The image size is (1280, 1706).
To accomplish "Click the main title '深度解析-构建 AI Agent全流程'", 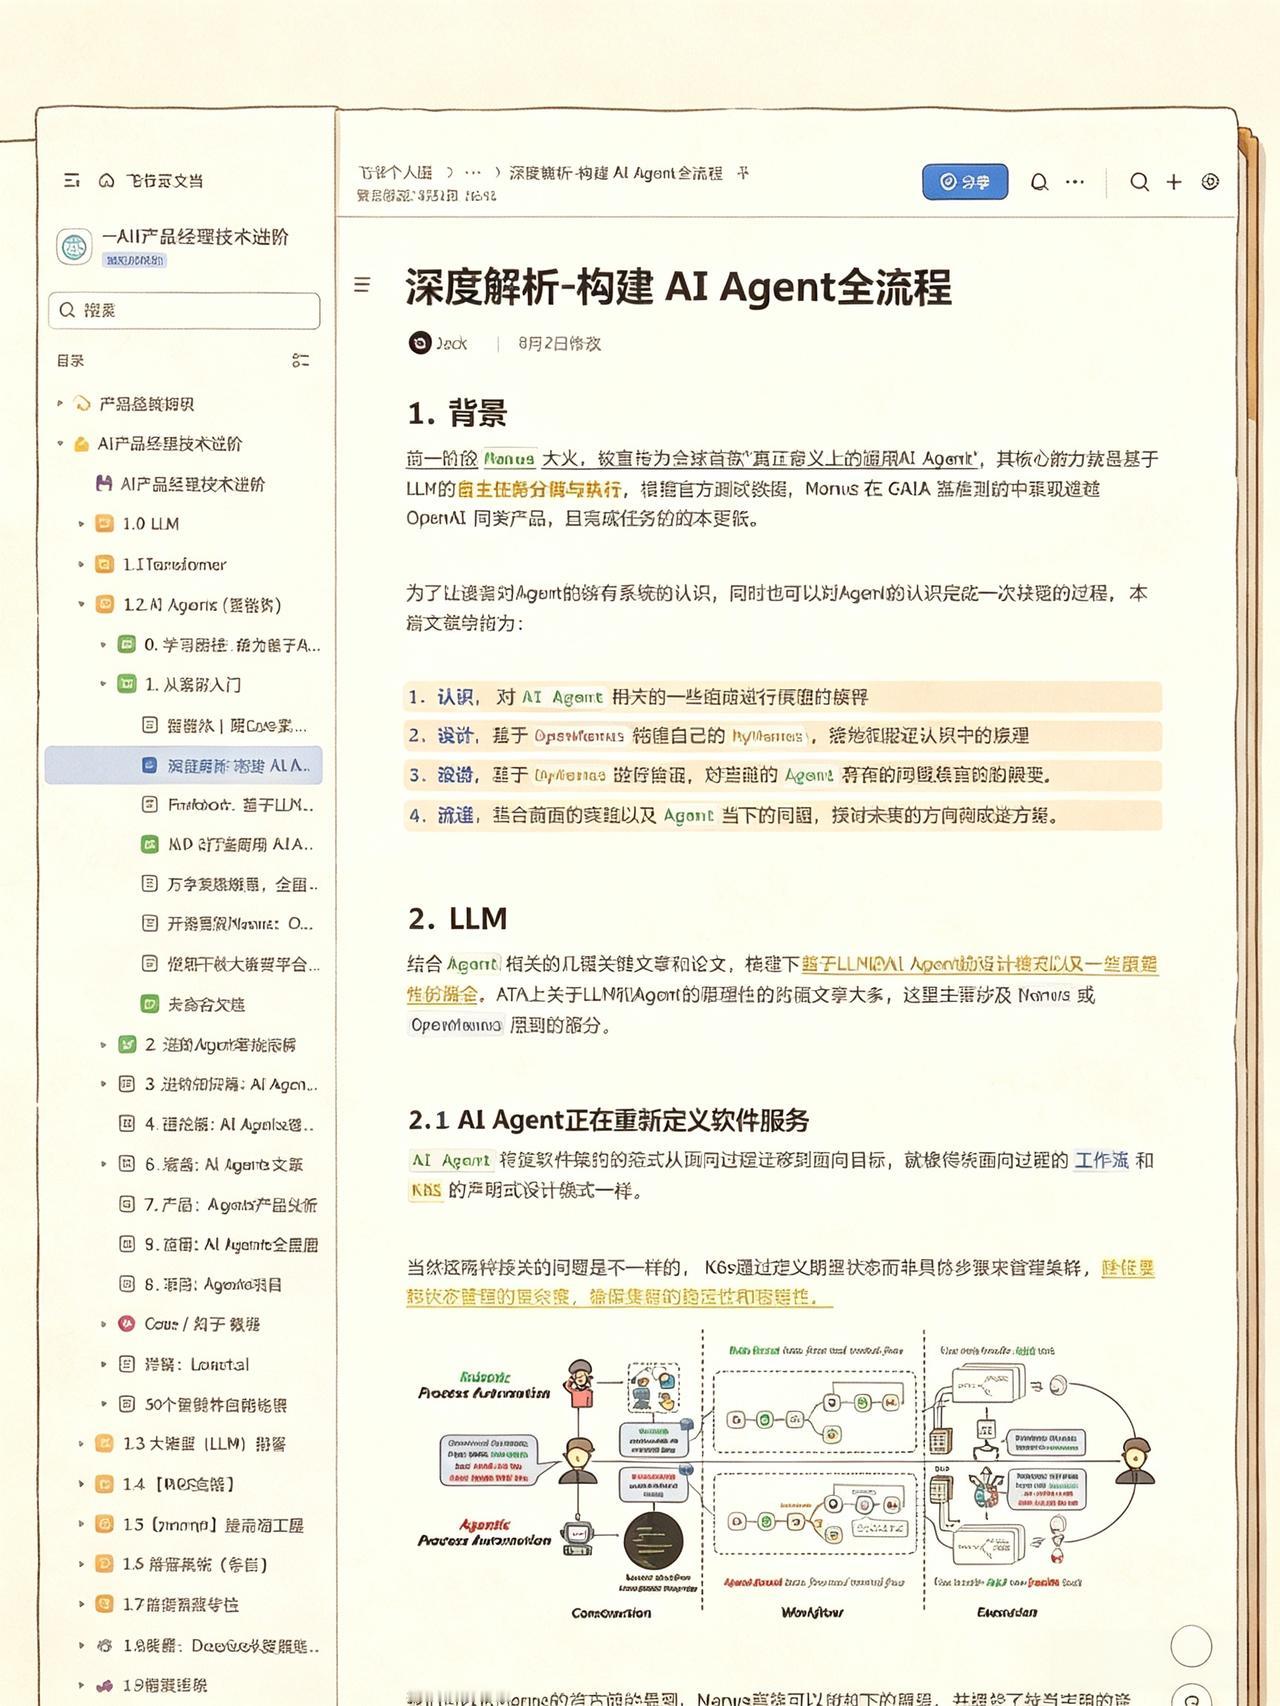I will tap(678, 287).
